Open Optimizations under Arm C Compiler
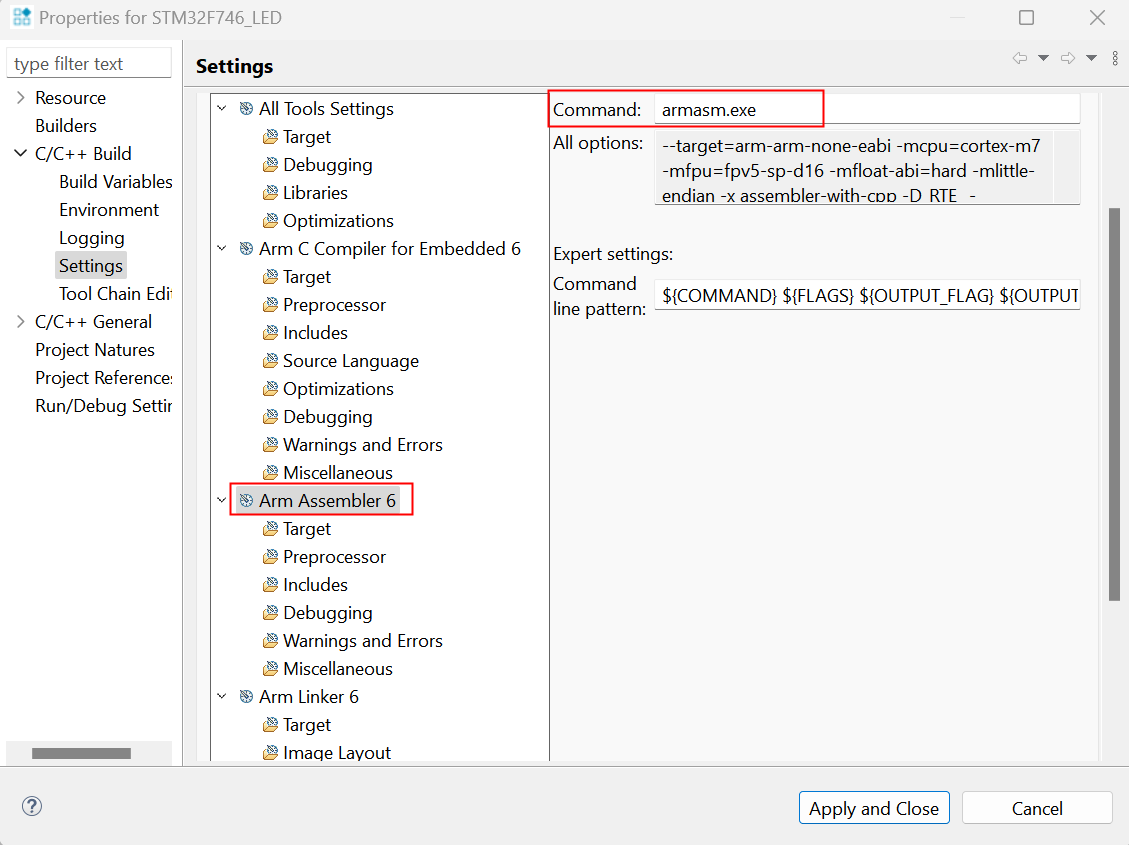The height and width of the screenshot is (845, 1129). [x=338, y=389]
